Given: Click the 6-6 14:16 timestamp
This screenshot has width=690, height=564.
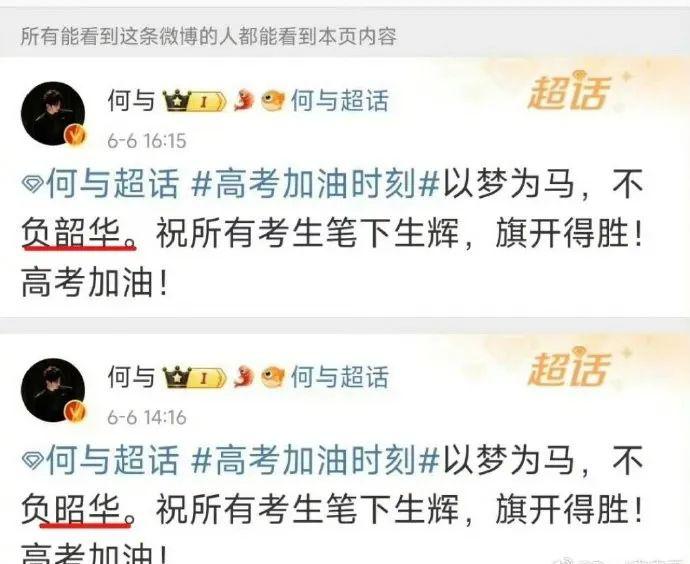Looking at the screenshot, I should (x=147, y=417).
